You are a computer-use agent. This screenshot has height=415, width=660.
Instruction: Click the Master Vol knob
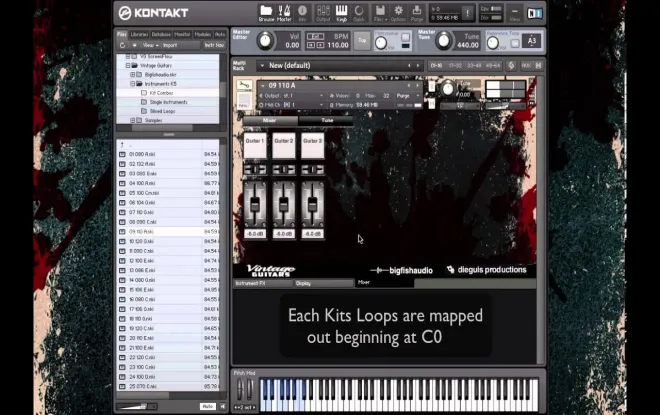coord(265,41)
